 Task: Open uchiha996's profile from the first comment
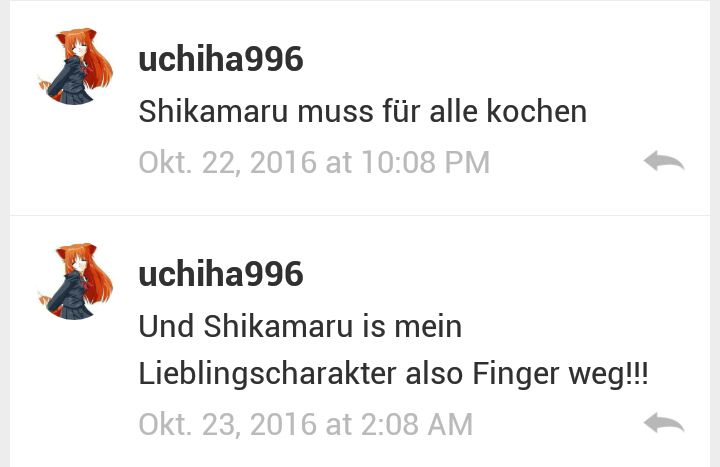pyautogui.click(x=221, y=59)
